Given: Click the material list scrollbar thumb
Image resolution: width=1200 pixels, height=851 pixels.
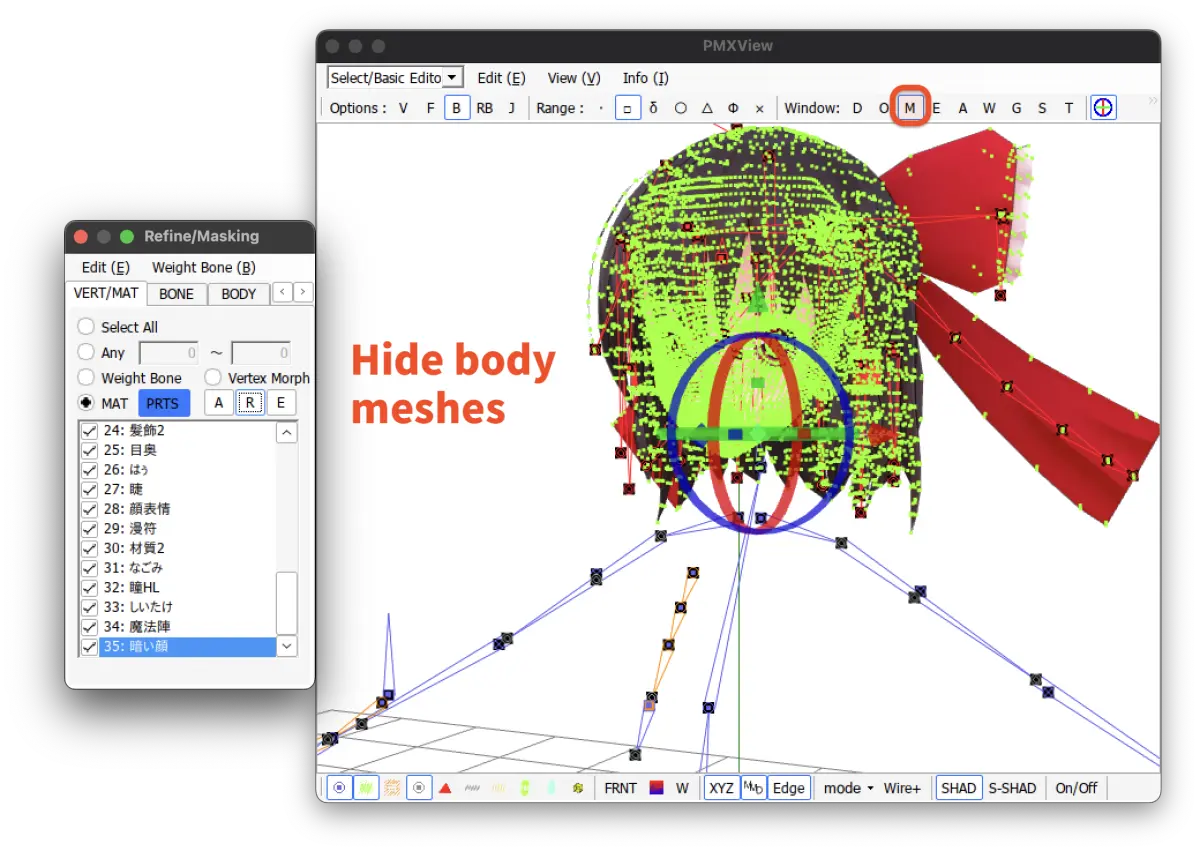Looking at the screenshot, I should click(287, 603).
